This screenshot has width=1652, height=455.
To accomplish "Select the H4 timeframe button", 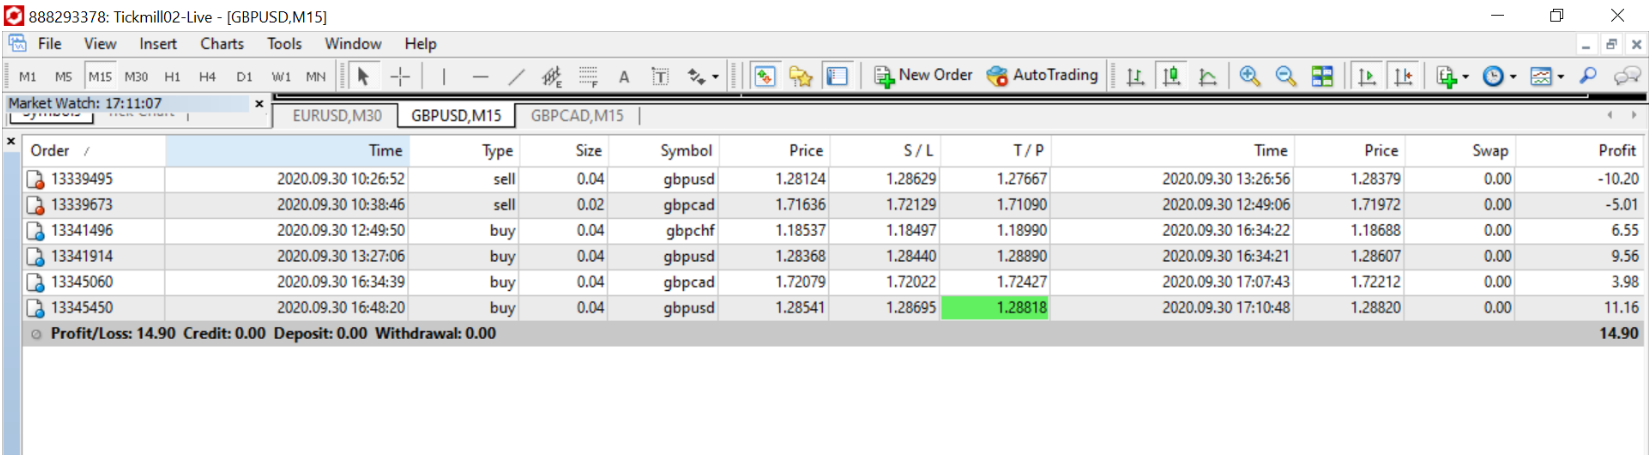I will pyautogui.click(x=207, y=77).
